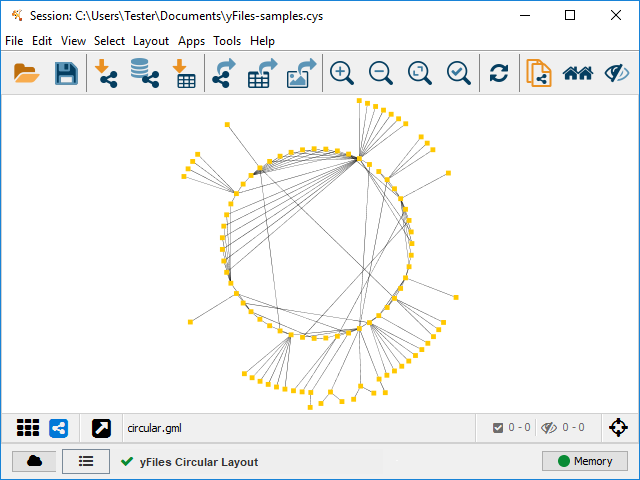
Task: Open the task history list button
Action: tap(86, 461)
